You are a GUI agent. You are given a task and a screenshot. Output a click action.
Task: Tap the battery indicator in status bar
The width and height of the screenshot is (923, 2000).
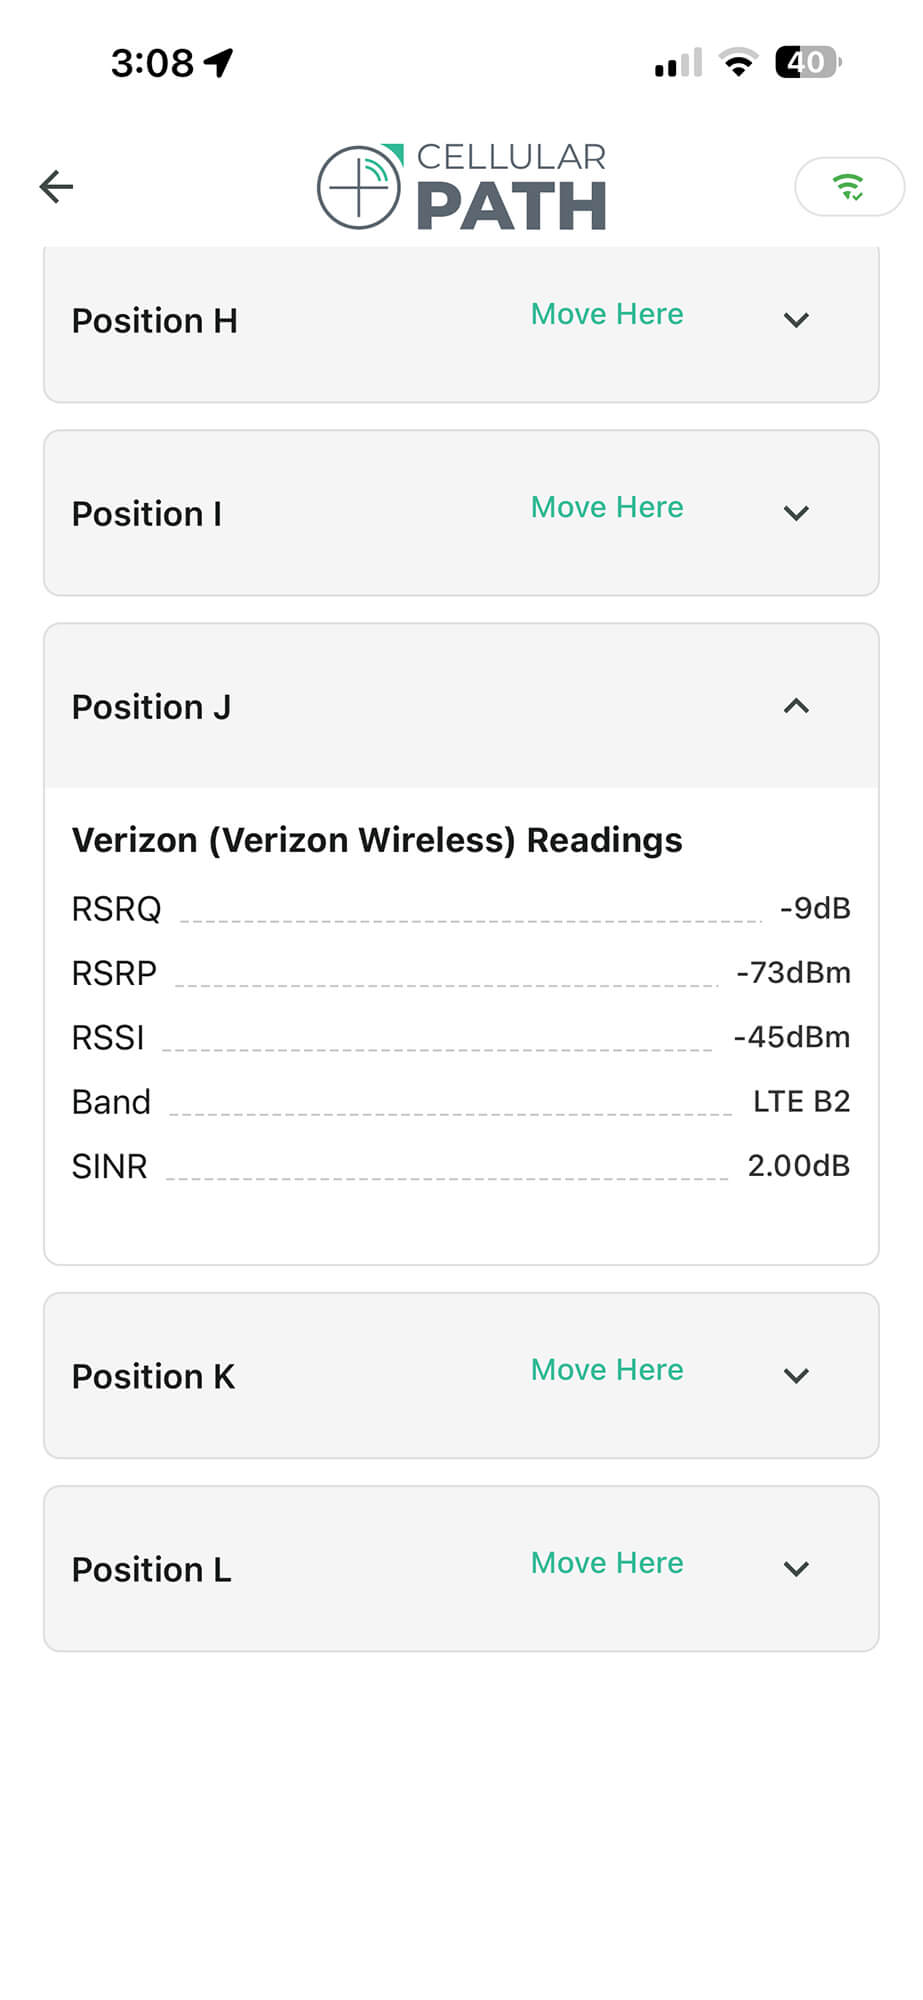[x=808, y=62]
